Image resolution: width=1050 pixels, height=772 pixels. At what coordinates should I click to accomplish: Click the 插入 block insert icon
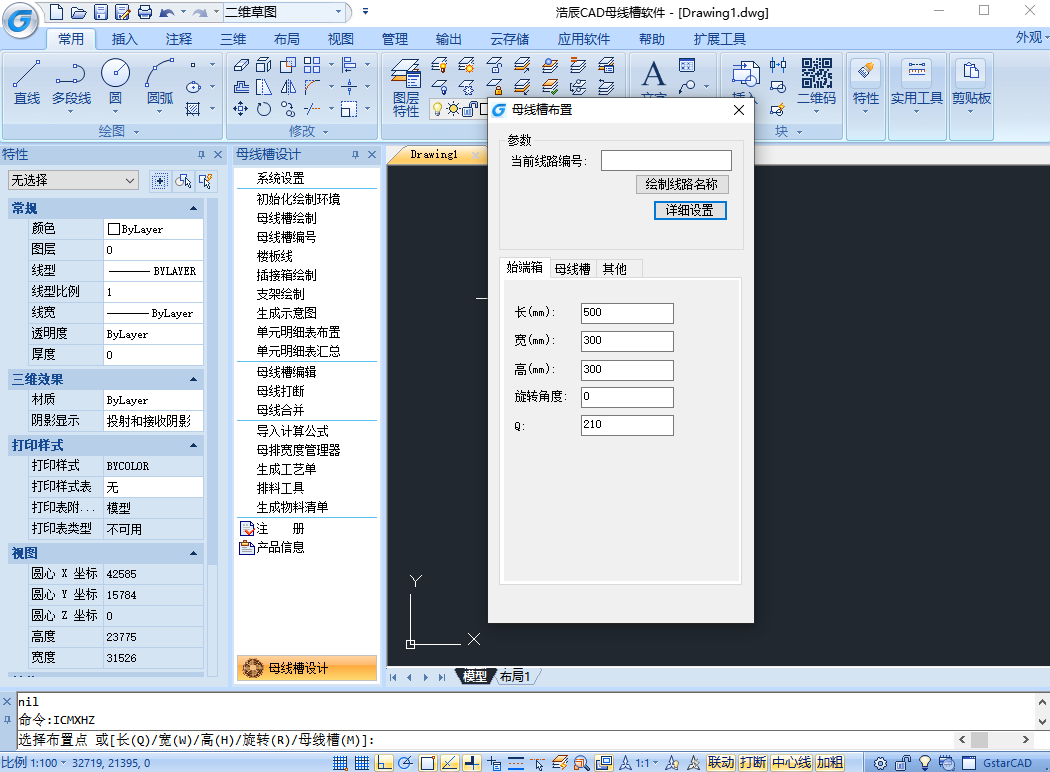pyautogui.click(x=745, y=74)
